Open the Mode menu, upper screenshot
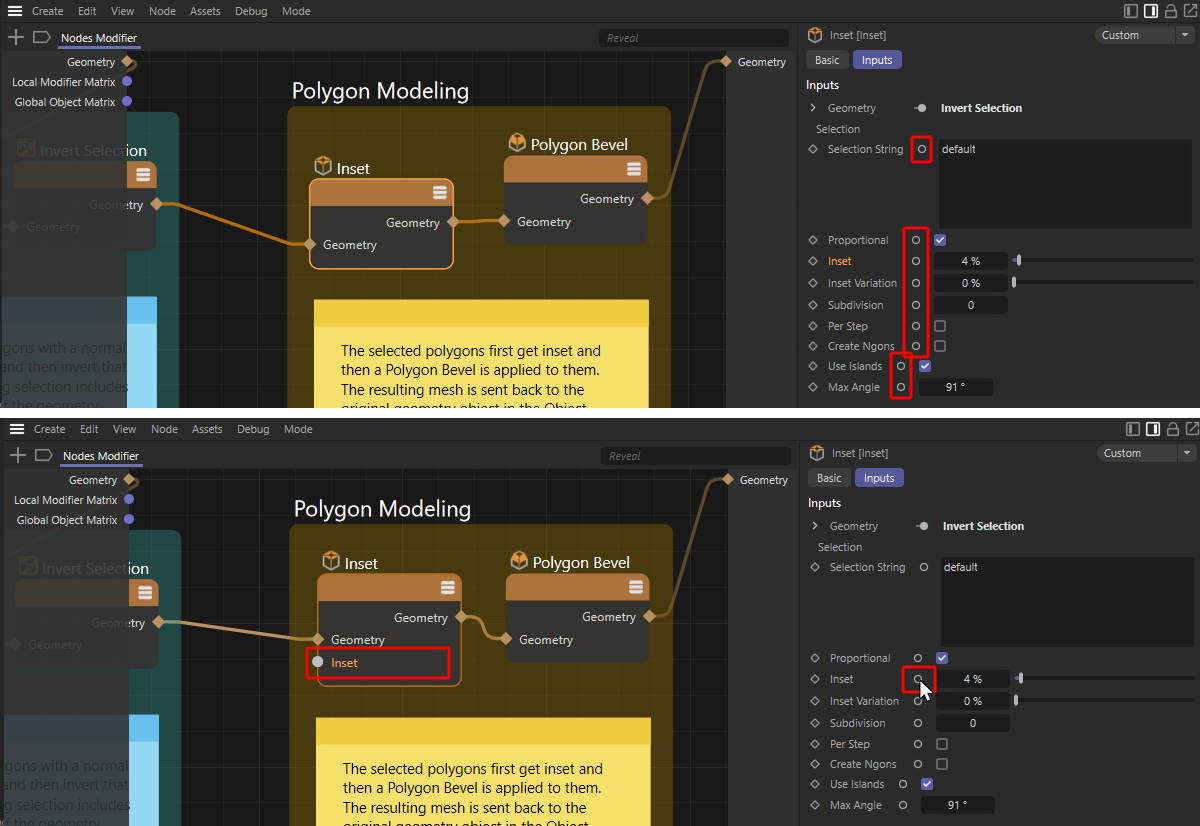The image size is (1200, 826). 296,11
